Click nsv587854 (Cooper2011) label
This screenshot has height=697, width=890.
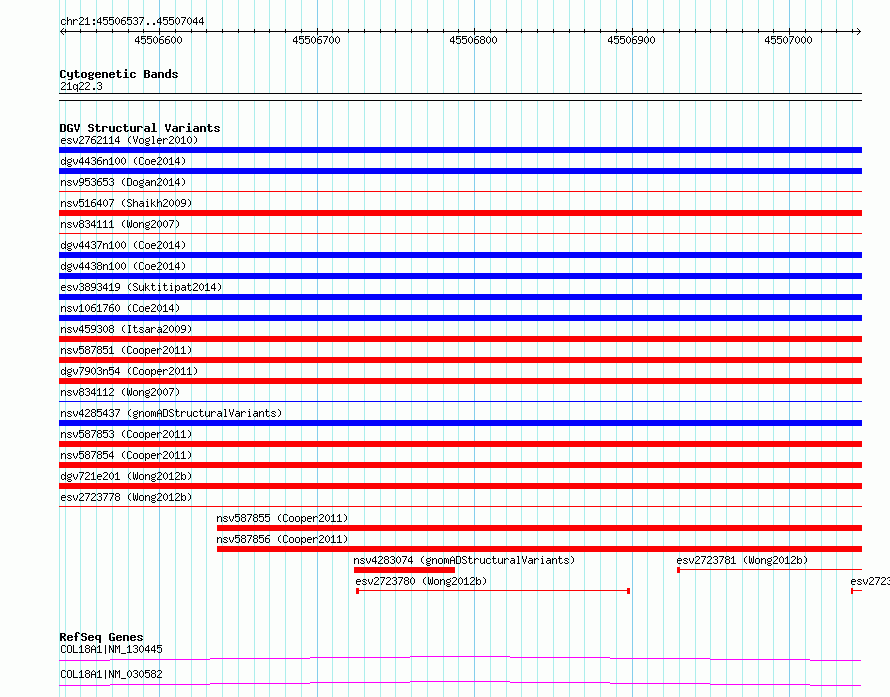pyautogui.click(x=126, y=455)
